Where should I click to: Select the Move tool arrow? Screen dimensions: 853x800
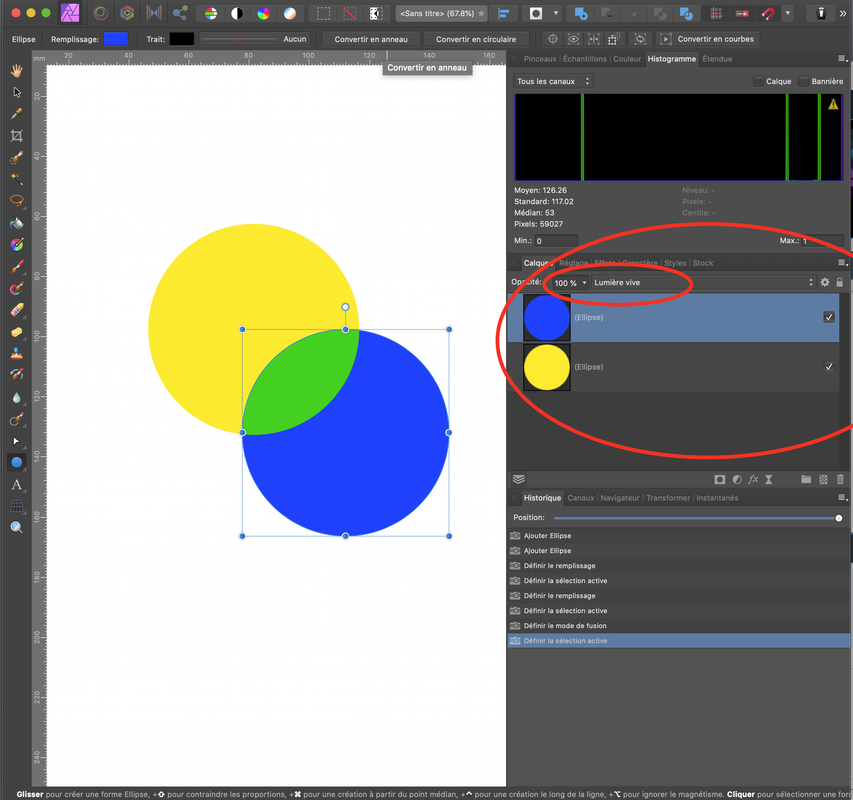(x=17, y=92)
